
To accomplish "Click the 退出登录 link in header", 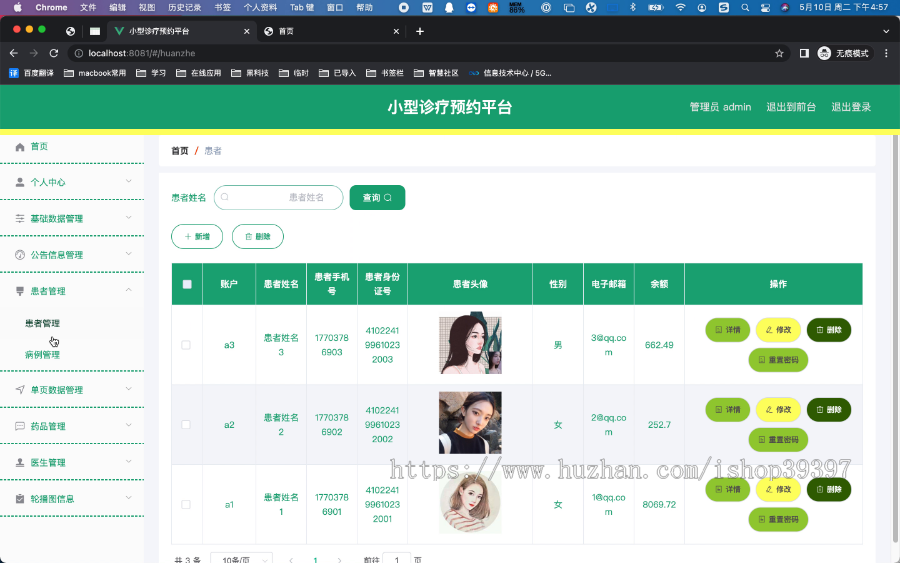I will point(851,107).
